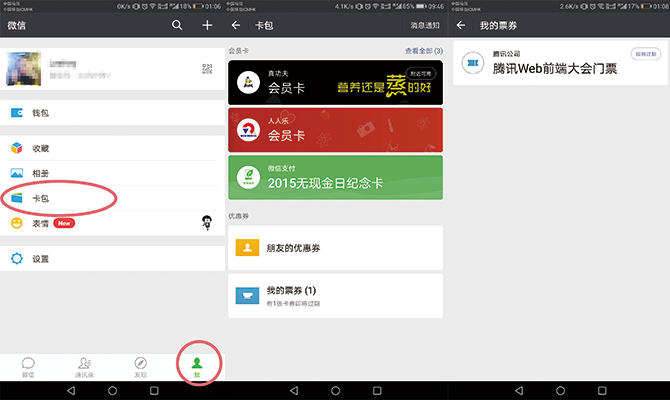The height and width of the screenshot is (400, 670).
Task: Open 朋友的优惠券 coupon row
Action: pos(335,246)
